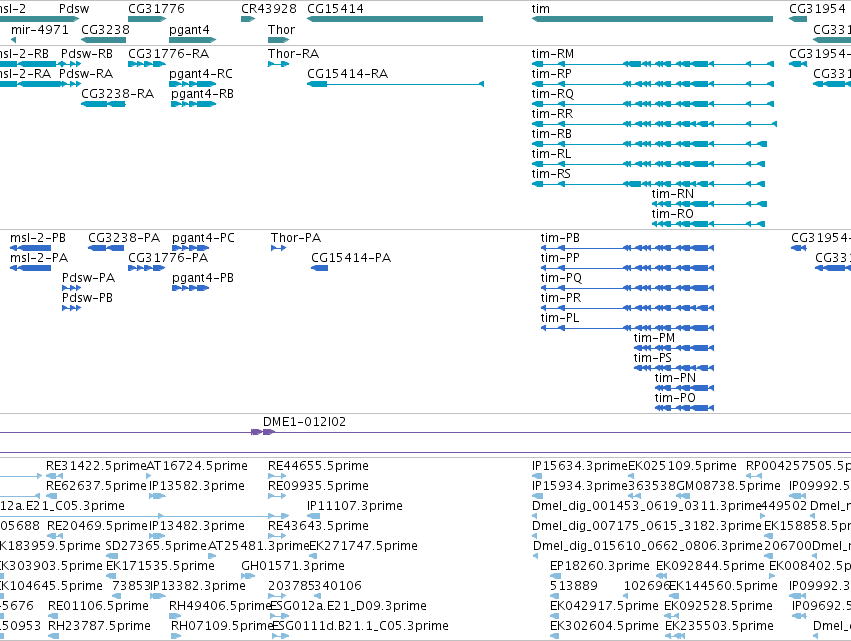Select protein tim-PS
This screenshot has height=641, width=851.
[x=674, y=368]
